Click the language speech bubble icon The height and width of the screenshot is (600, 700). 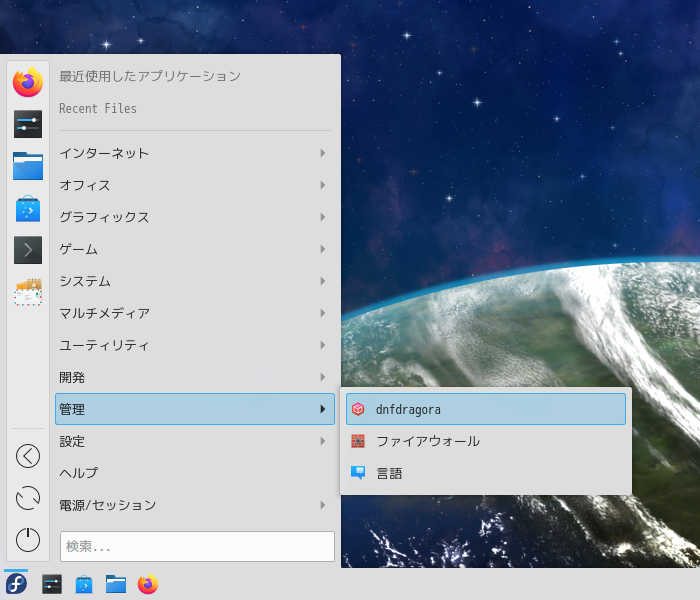[x=358, y=473]
